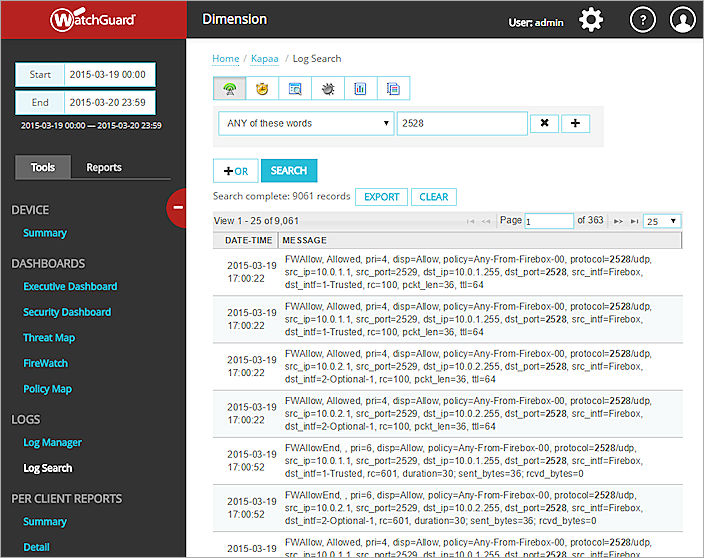
Task: Select the All logs documents icon
Action: point(393,89)
